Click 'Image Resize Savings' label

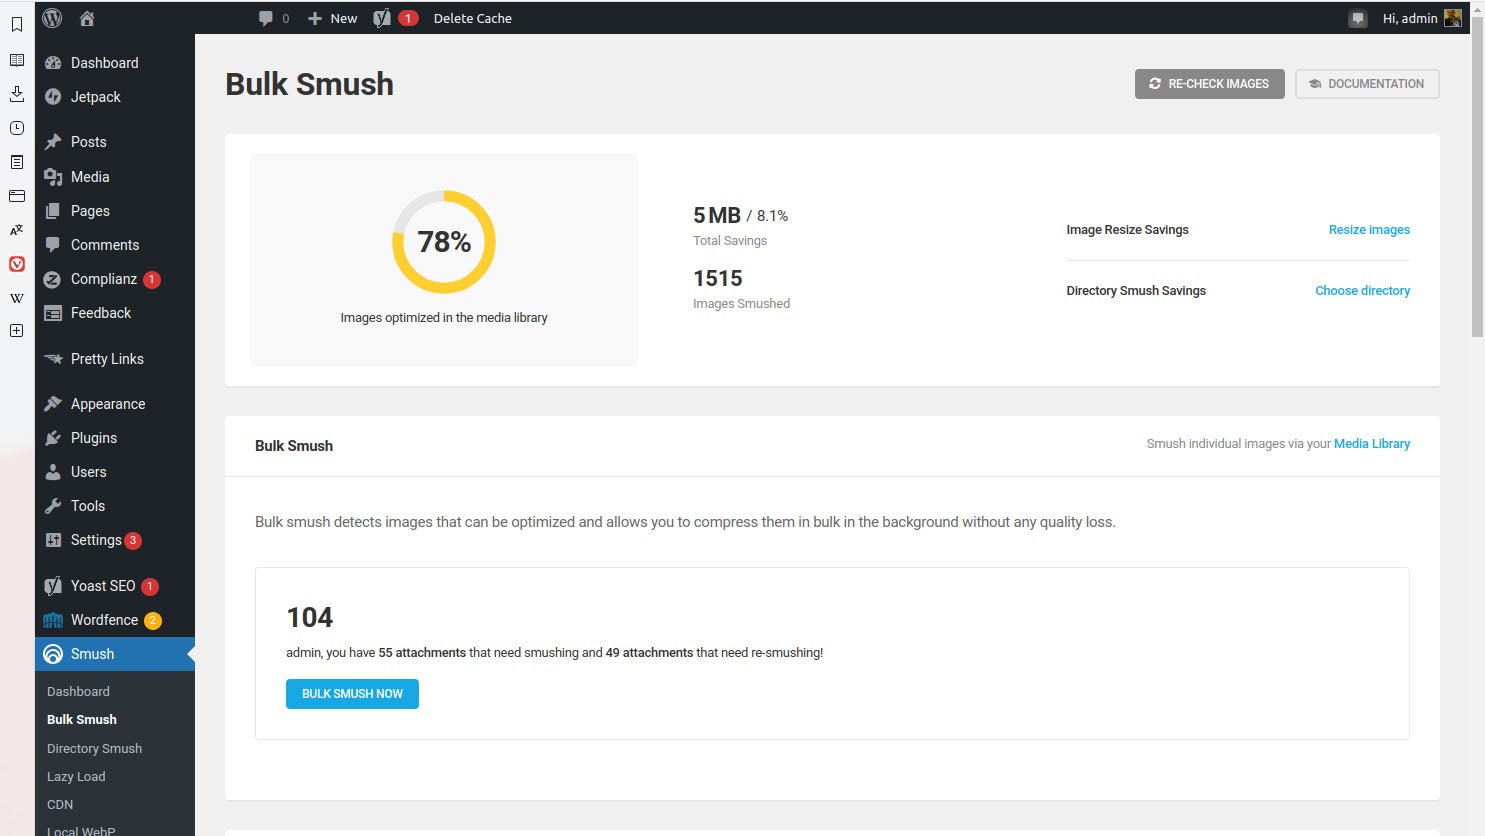1127,230
